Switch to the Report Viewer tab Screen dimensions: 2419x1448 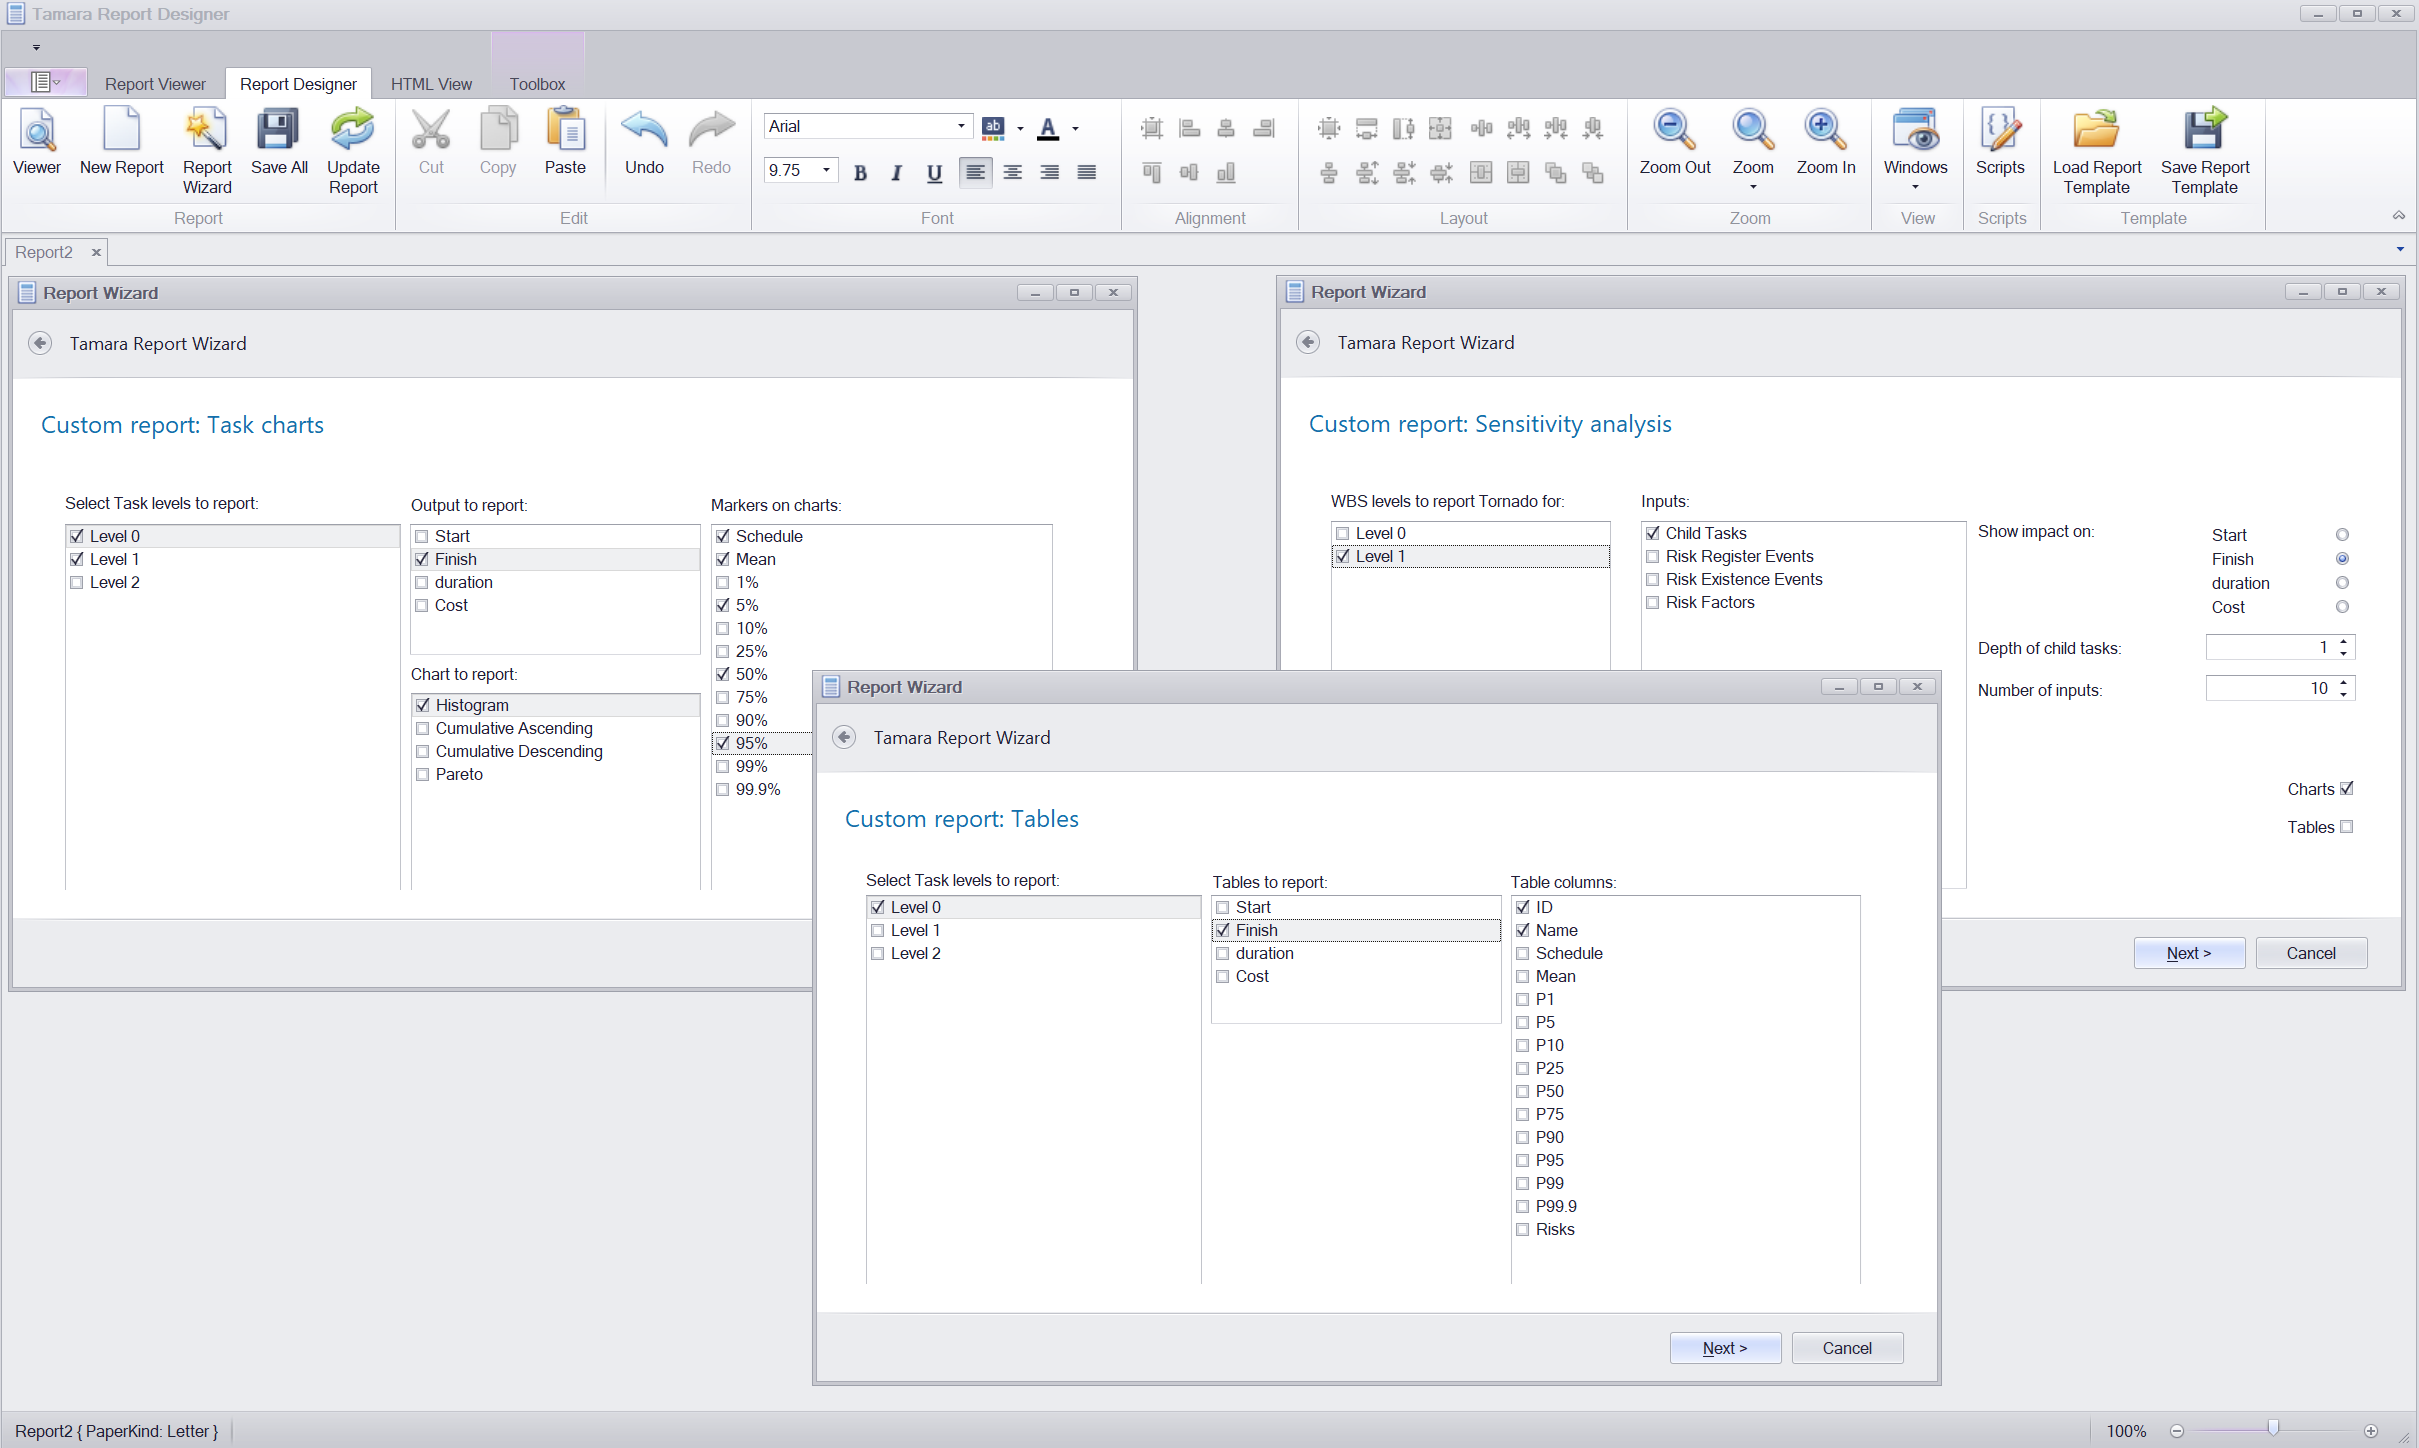(155, 84)
